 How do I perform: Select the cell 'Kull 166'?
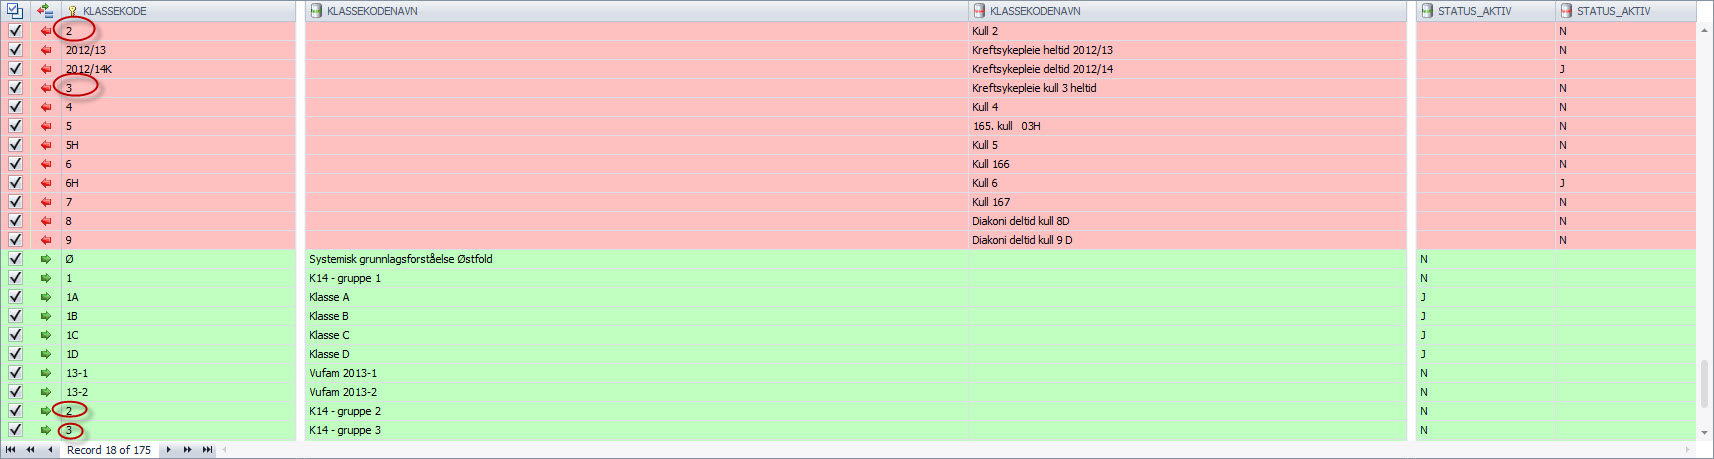(x=1188, y=164)
